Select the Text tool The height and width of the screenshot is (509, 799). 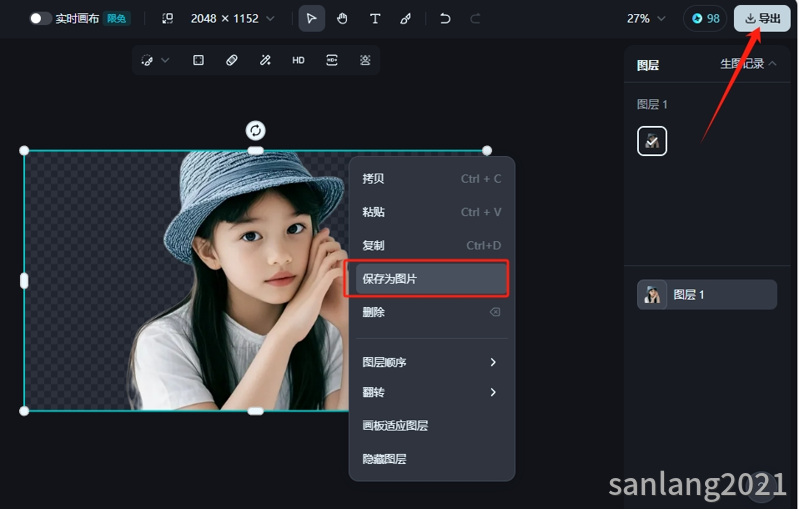click(x=375, y=19)
